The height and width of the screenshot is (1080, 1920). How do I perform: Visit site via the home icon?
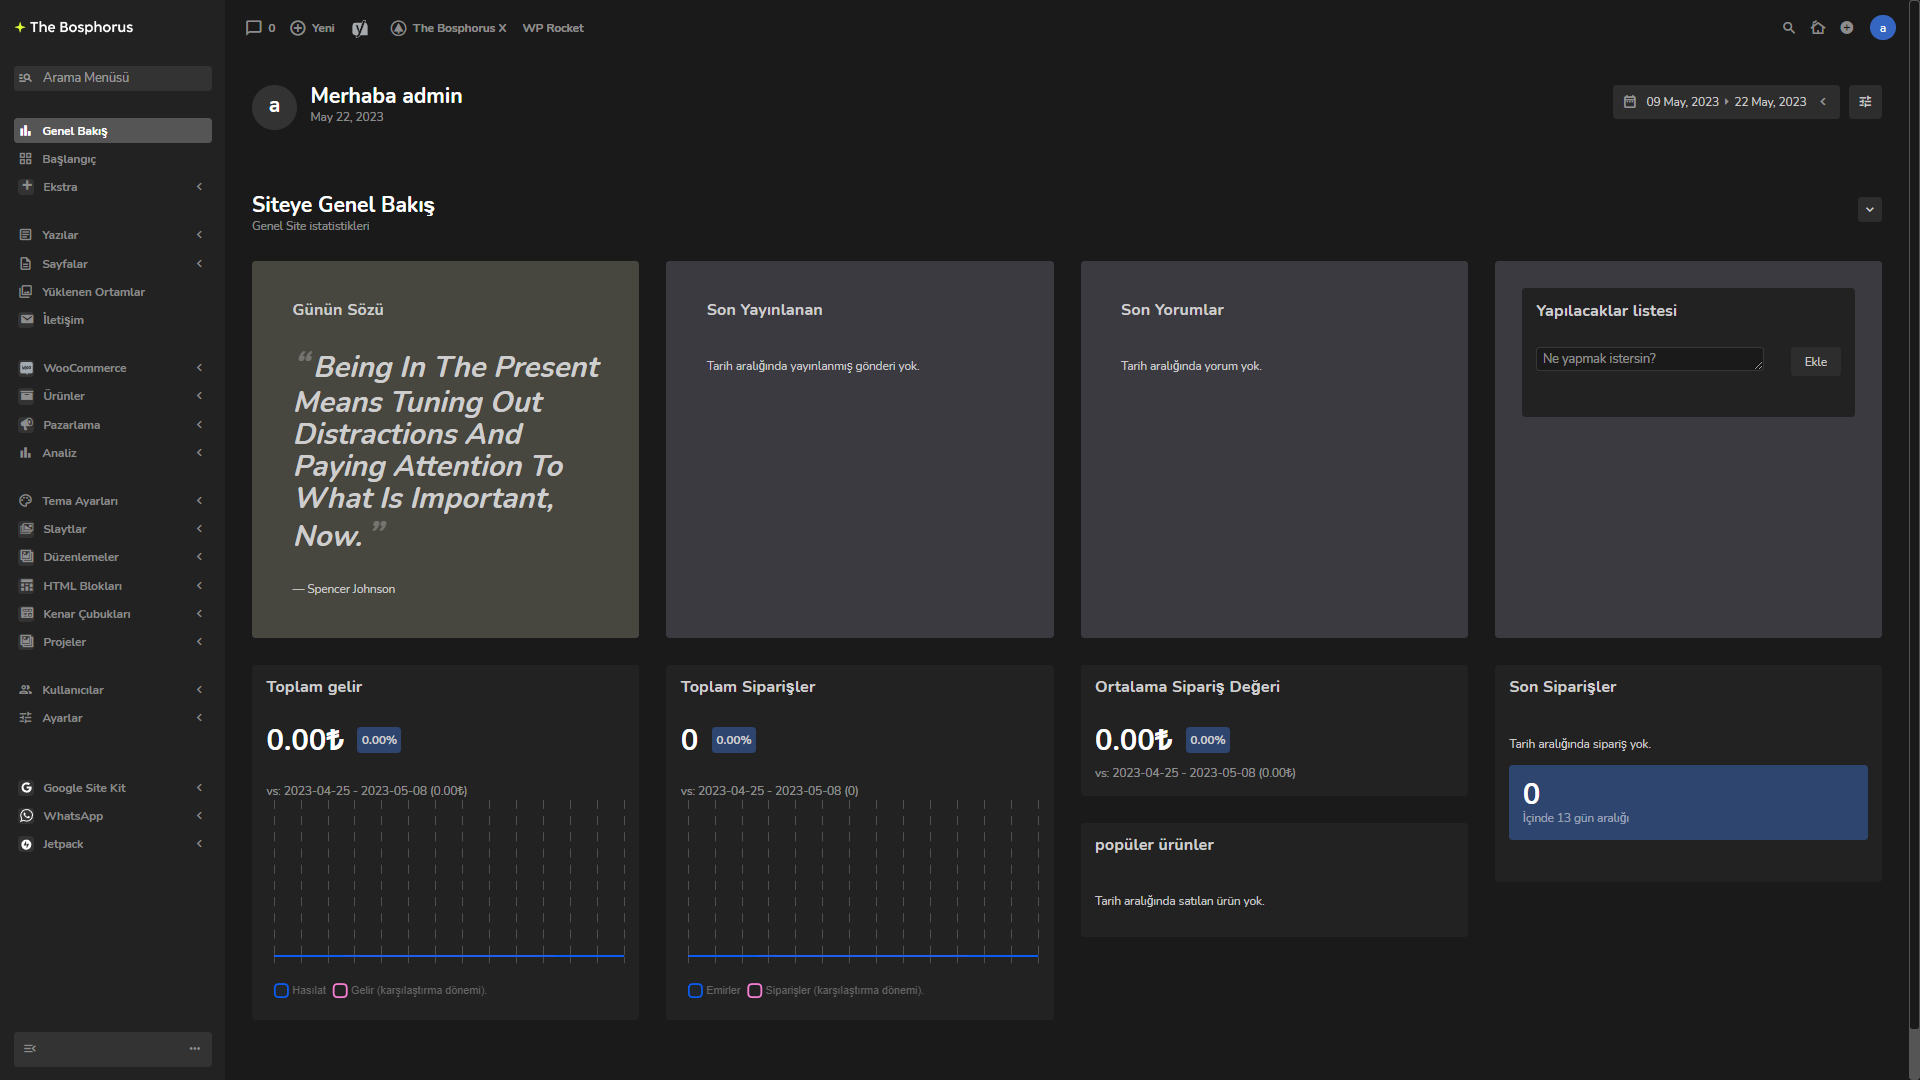pos(1818,28)
